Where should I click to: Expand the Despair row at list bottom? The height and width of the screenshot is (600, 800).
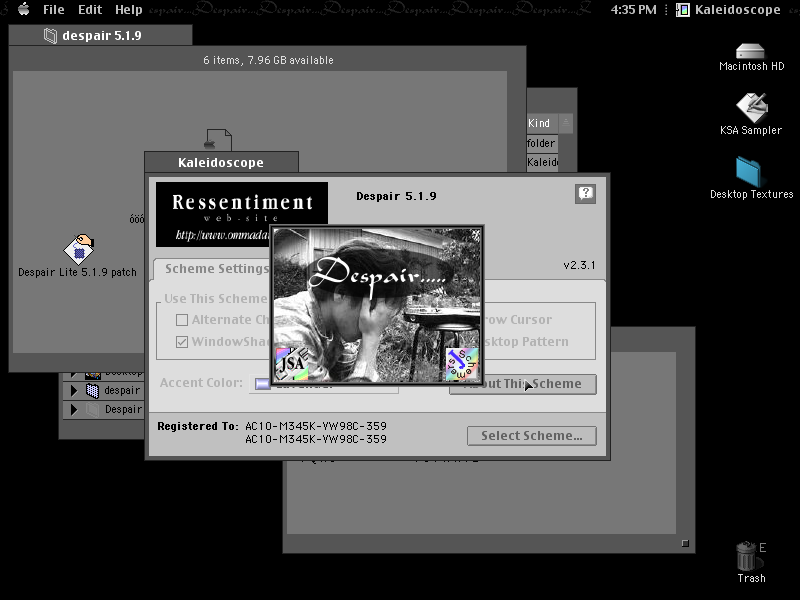click(x=74, y=410)
